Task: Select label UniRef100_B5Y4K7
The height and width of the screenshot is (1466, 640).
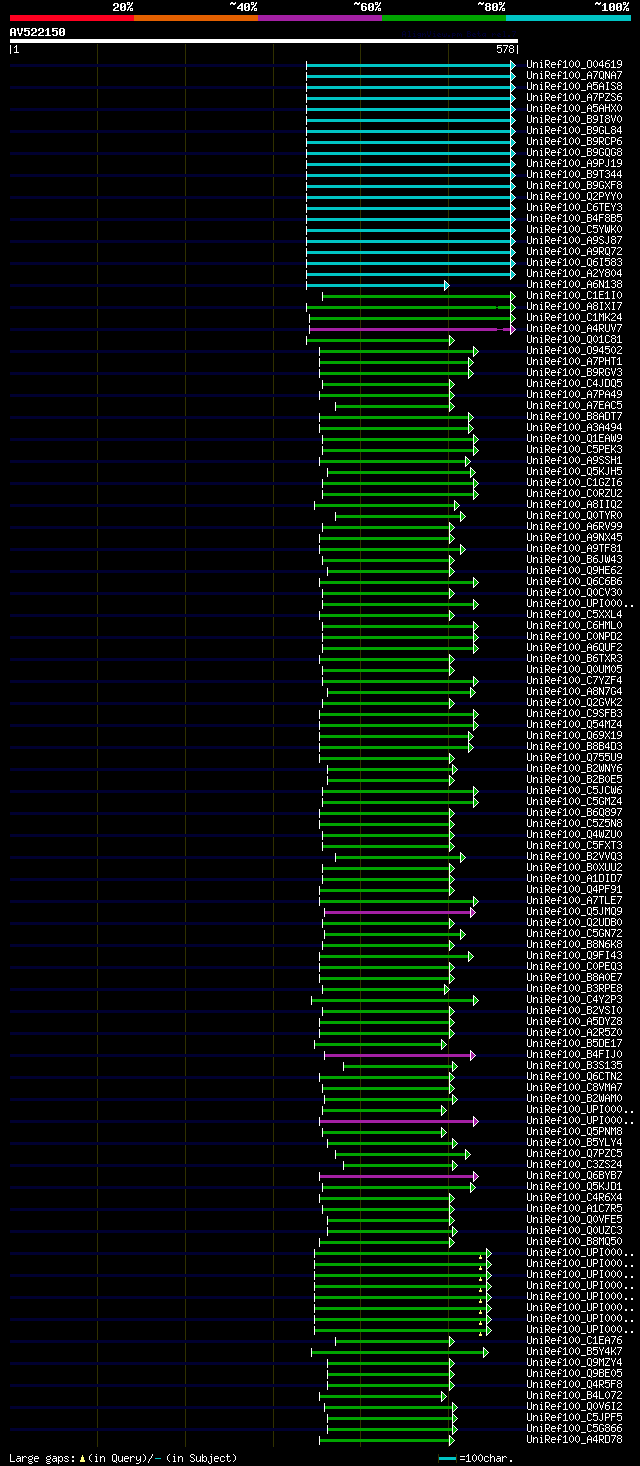Action: coord(574,1351)
